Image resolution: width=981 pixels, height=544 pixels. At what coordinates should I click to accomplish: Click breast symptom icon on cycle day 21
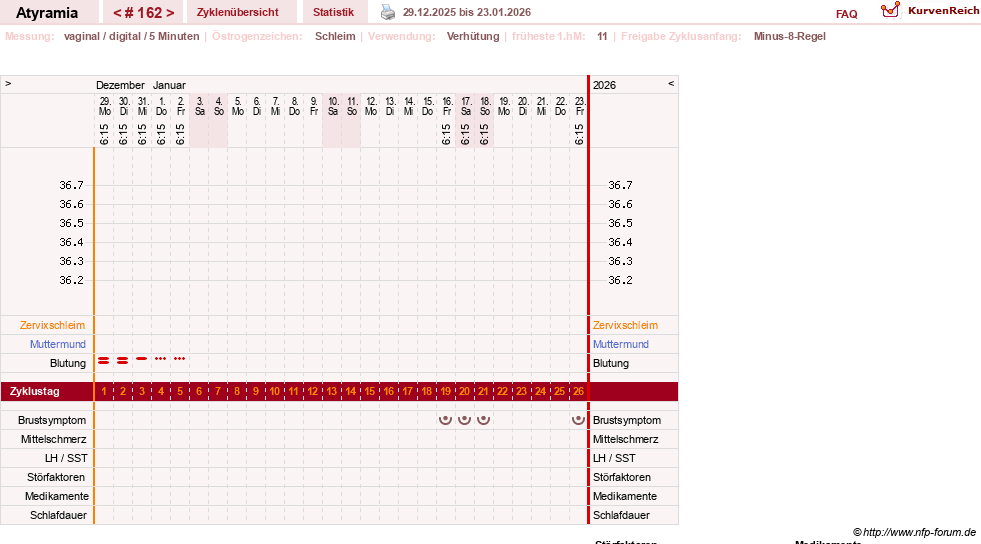click(x=484, y=420)
